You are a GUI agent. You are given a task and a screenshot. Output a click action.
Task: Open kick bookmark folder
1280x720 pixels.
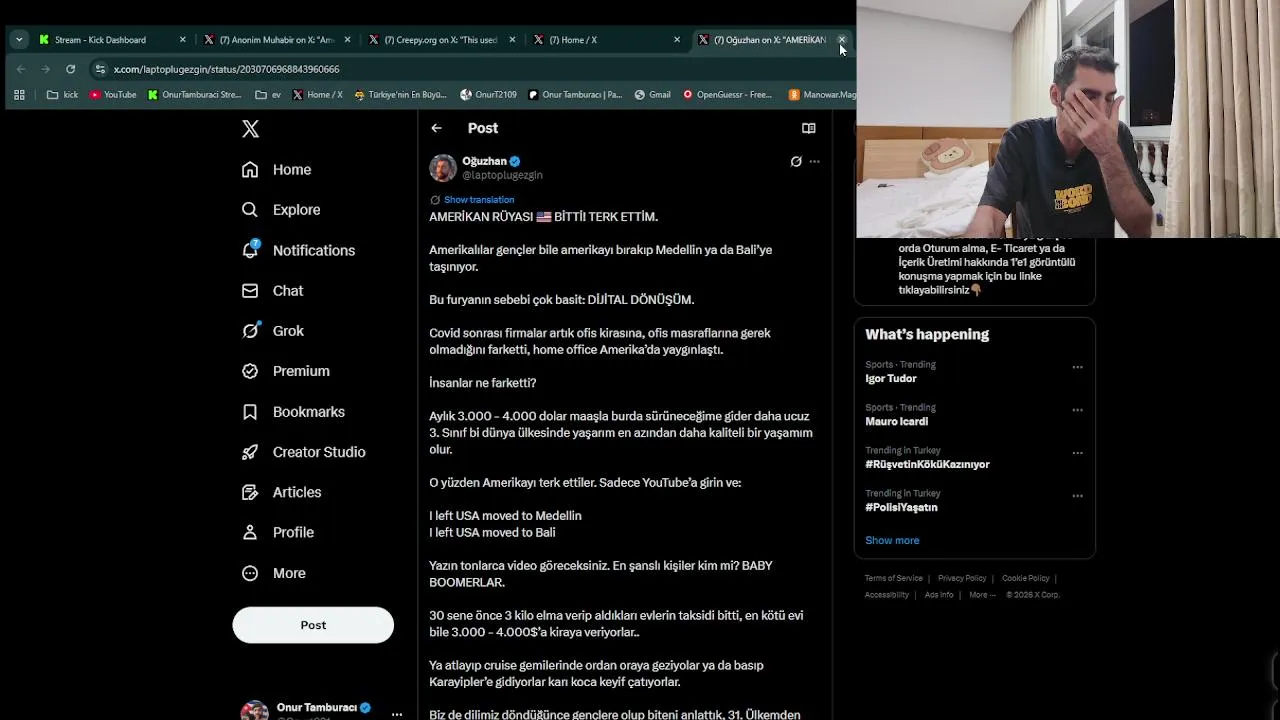[x=62, y=95]
